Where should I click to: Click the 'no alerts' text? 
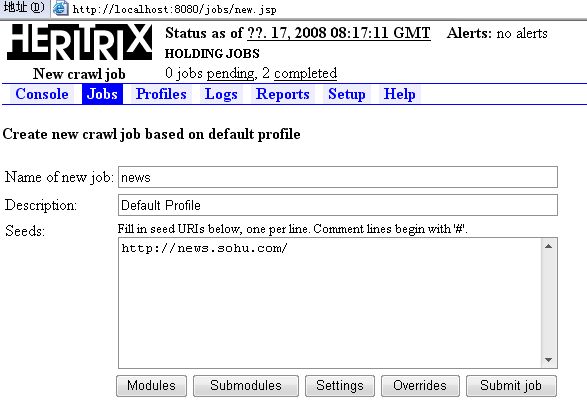522,34
